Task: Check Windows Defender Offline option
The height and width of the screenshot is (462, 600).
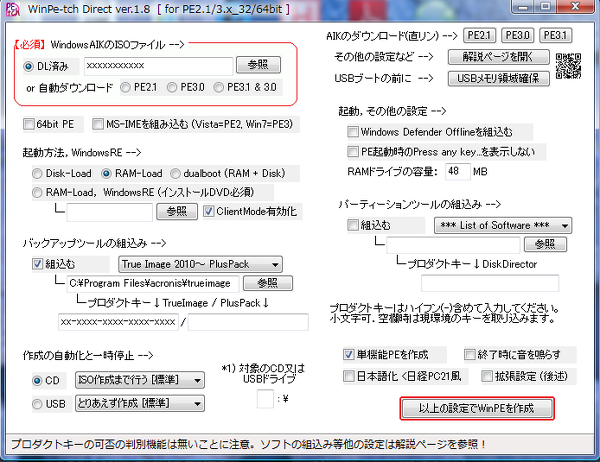Action: pyautogui.click(x=353, y=131)
